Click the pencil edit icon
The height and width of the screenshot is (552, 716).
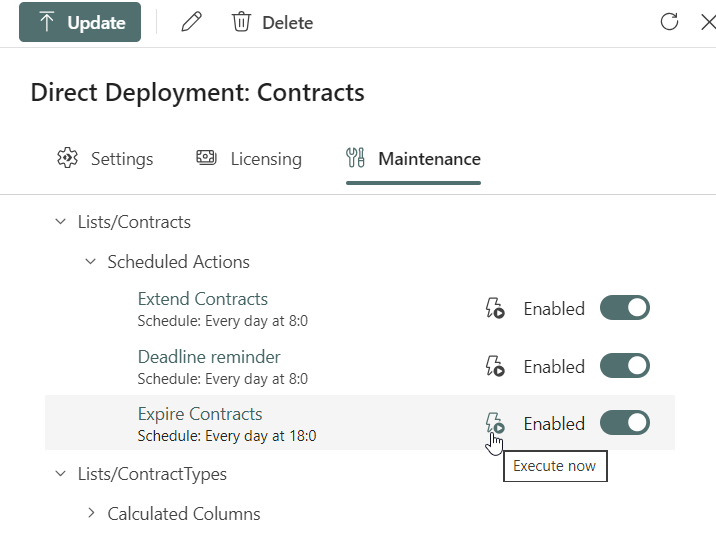pyautogui.click(x=191, y=22)
